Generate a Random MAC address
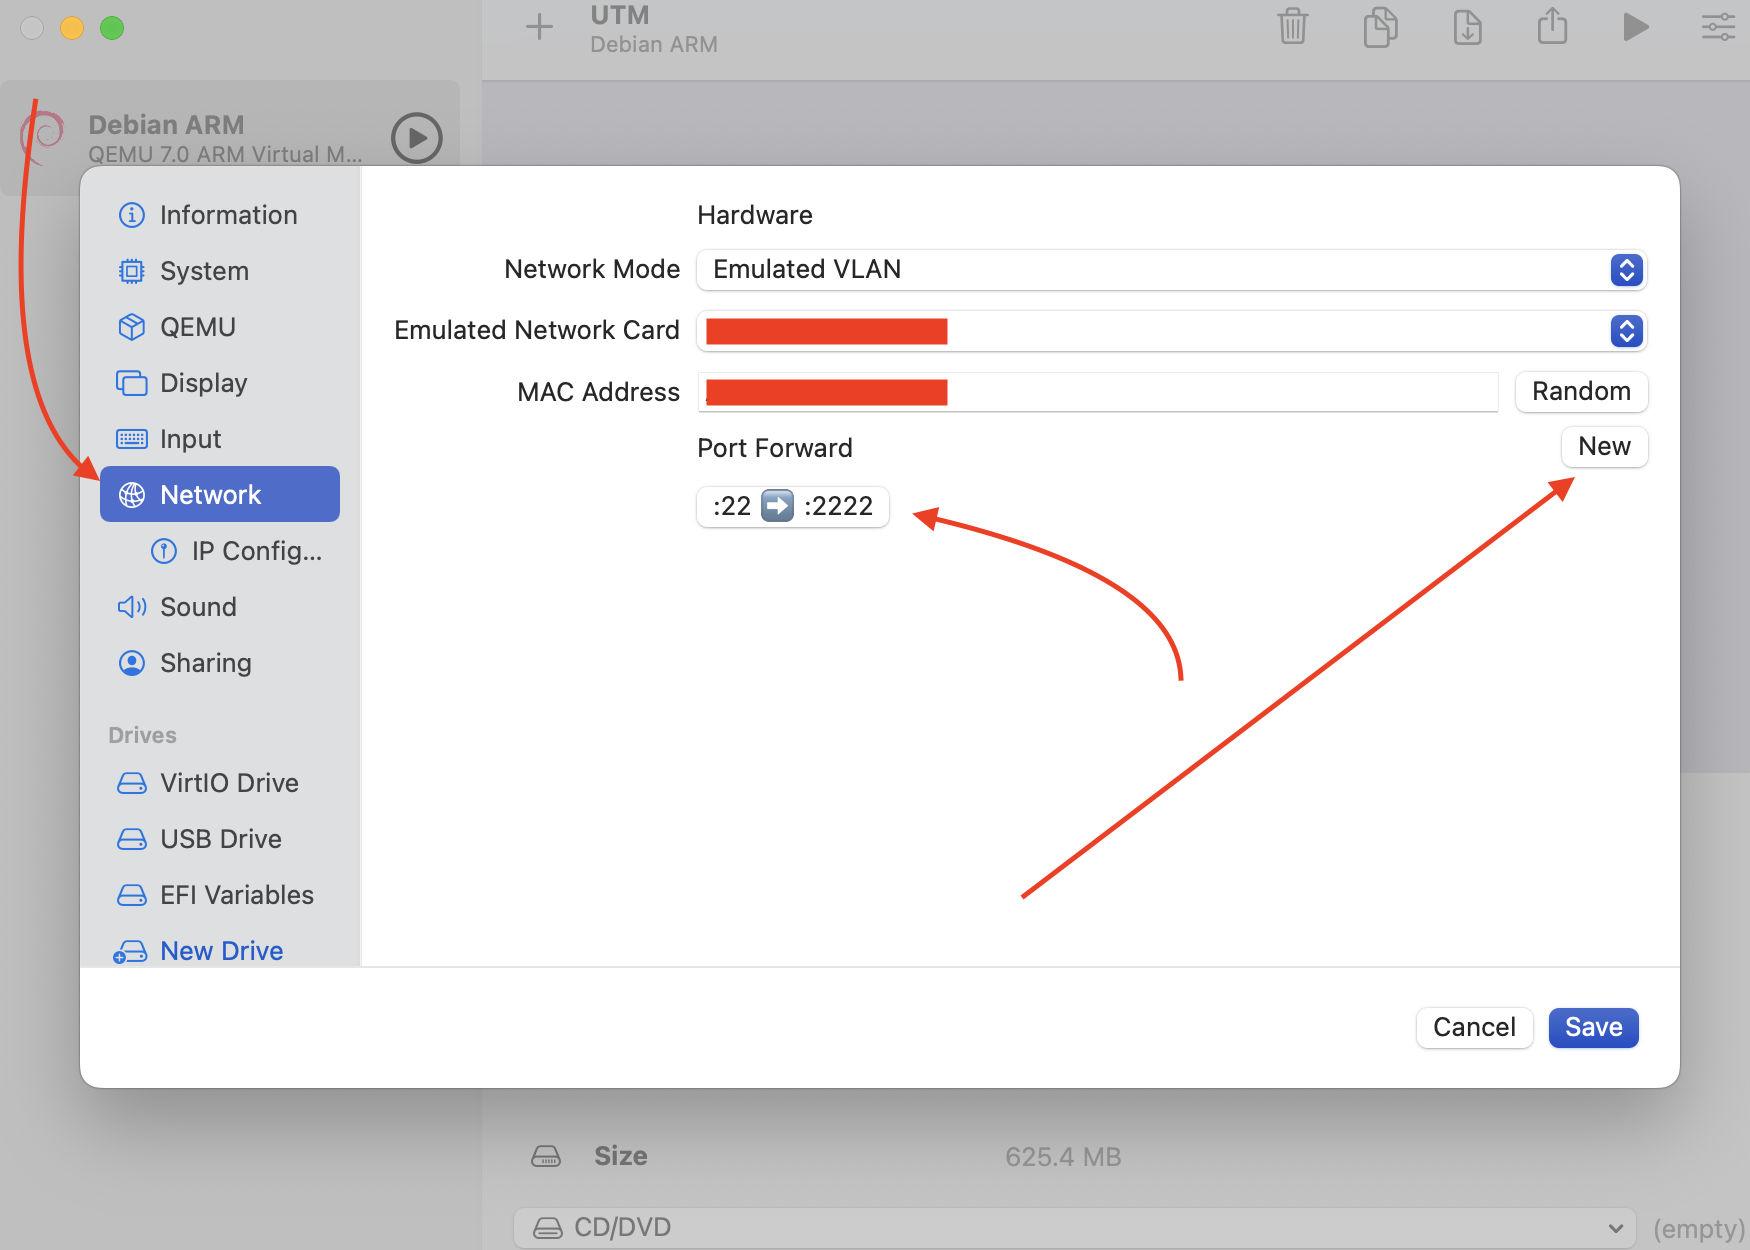Viewport: 1750px width, 1250px height. tap(1581, 391)
